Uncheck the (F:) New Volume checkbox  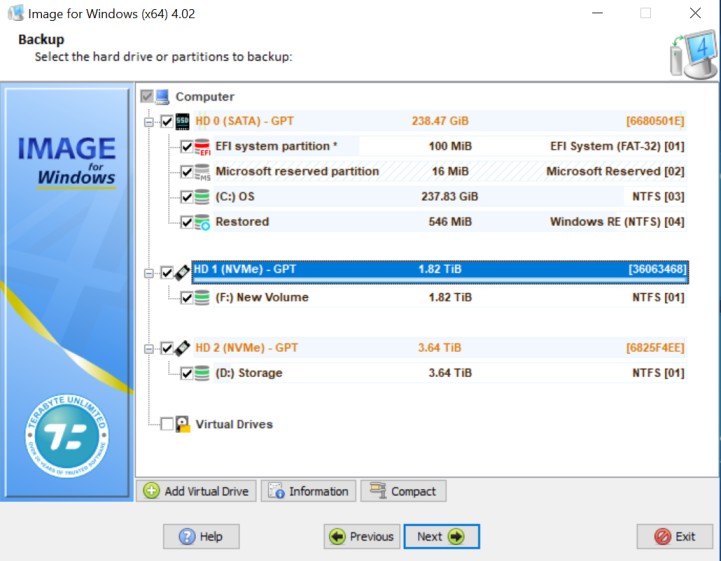point(186,298)
